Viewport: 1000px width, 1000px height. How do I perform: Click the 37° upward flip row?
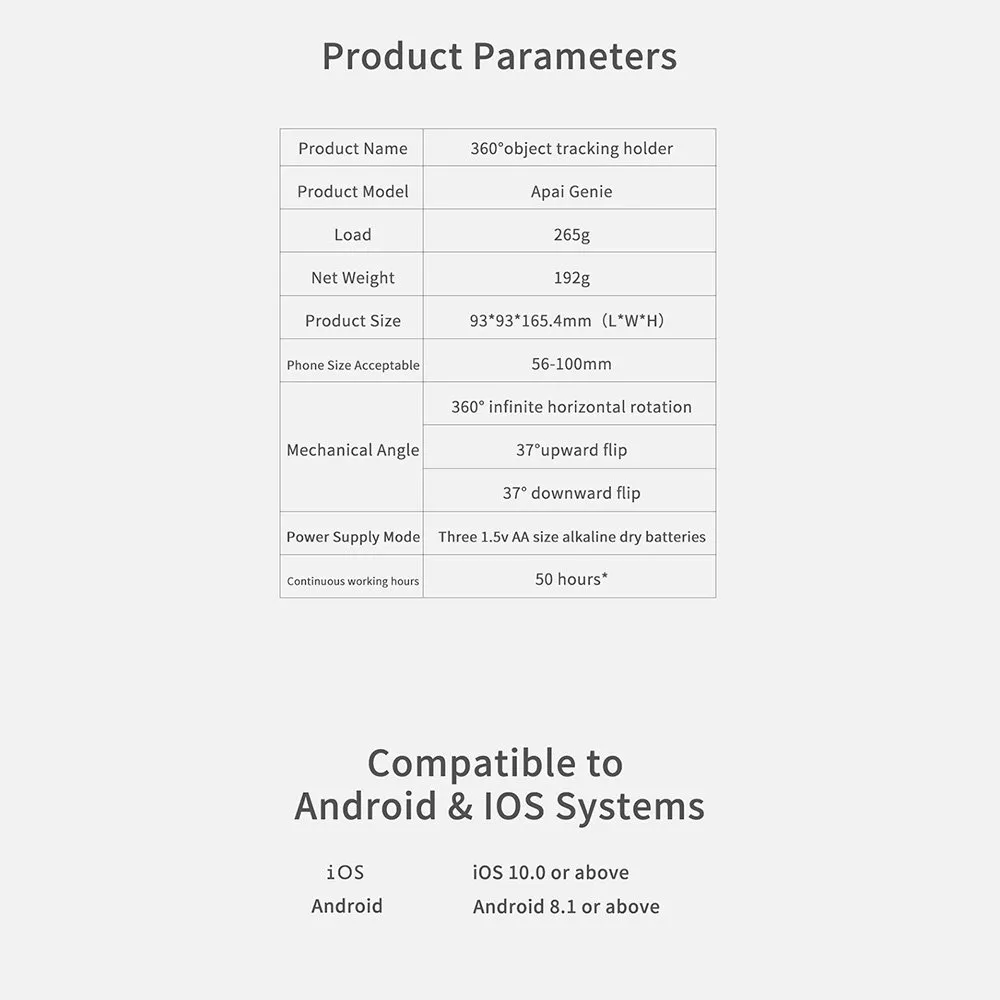[571, 450]
